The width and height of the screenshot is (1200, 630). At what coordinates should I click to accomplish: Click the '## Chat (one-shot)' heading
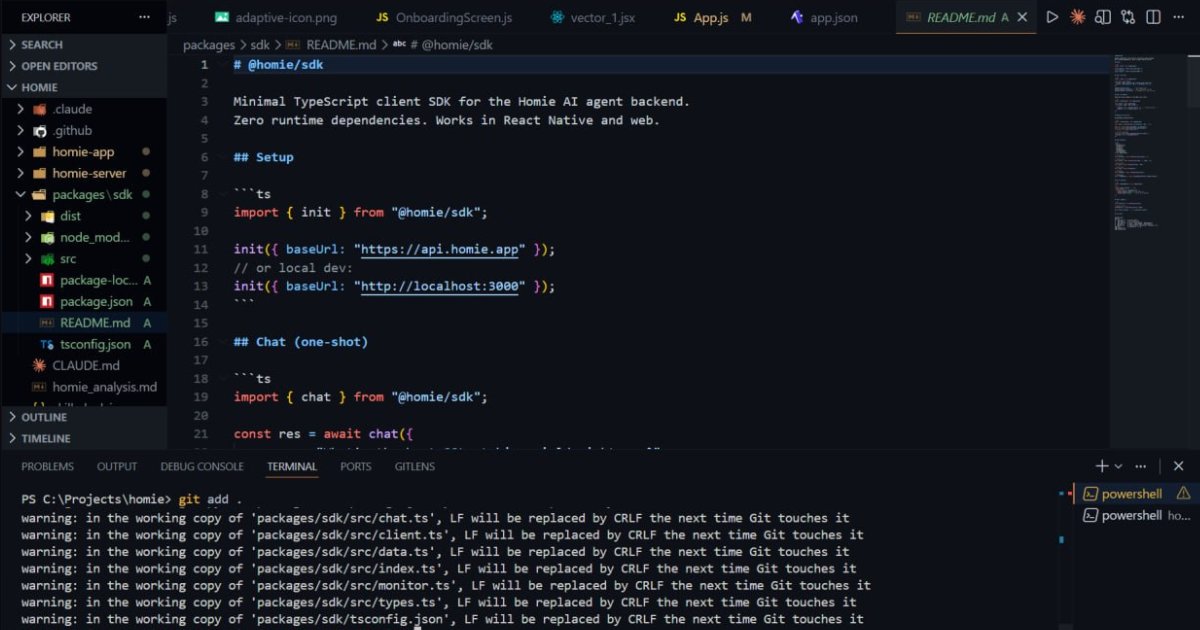point(301,342)
